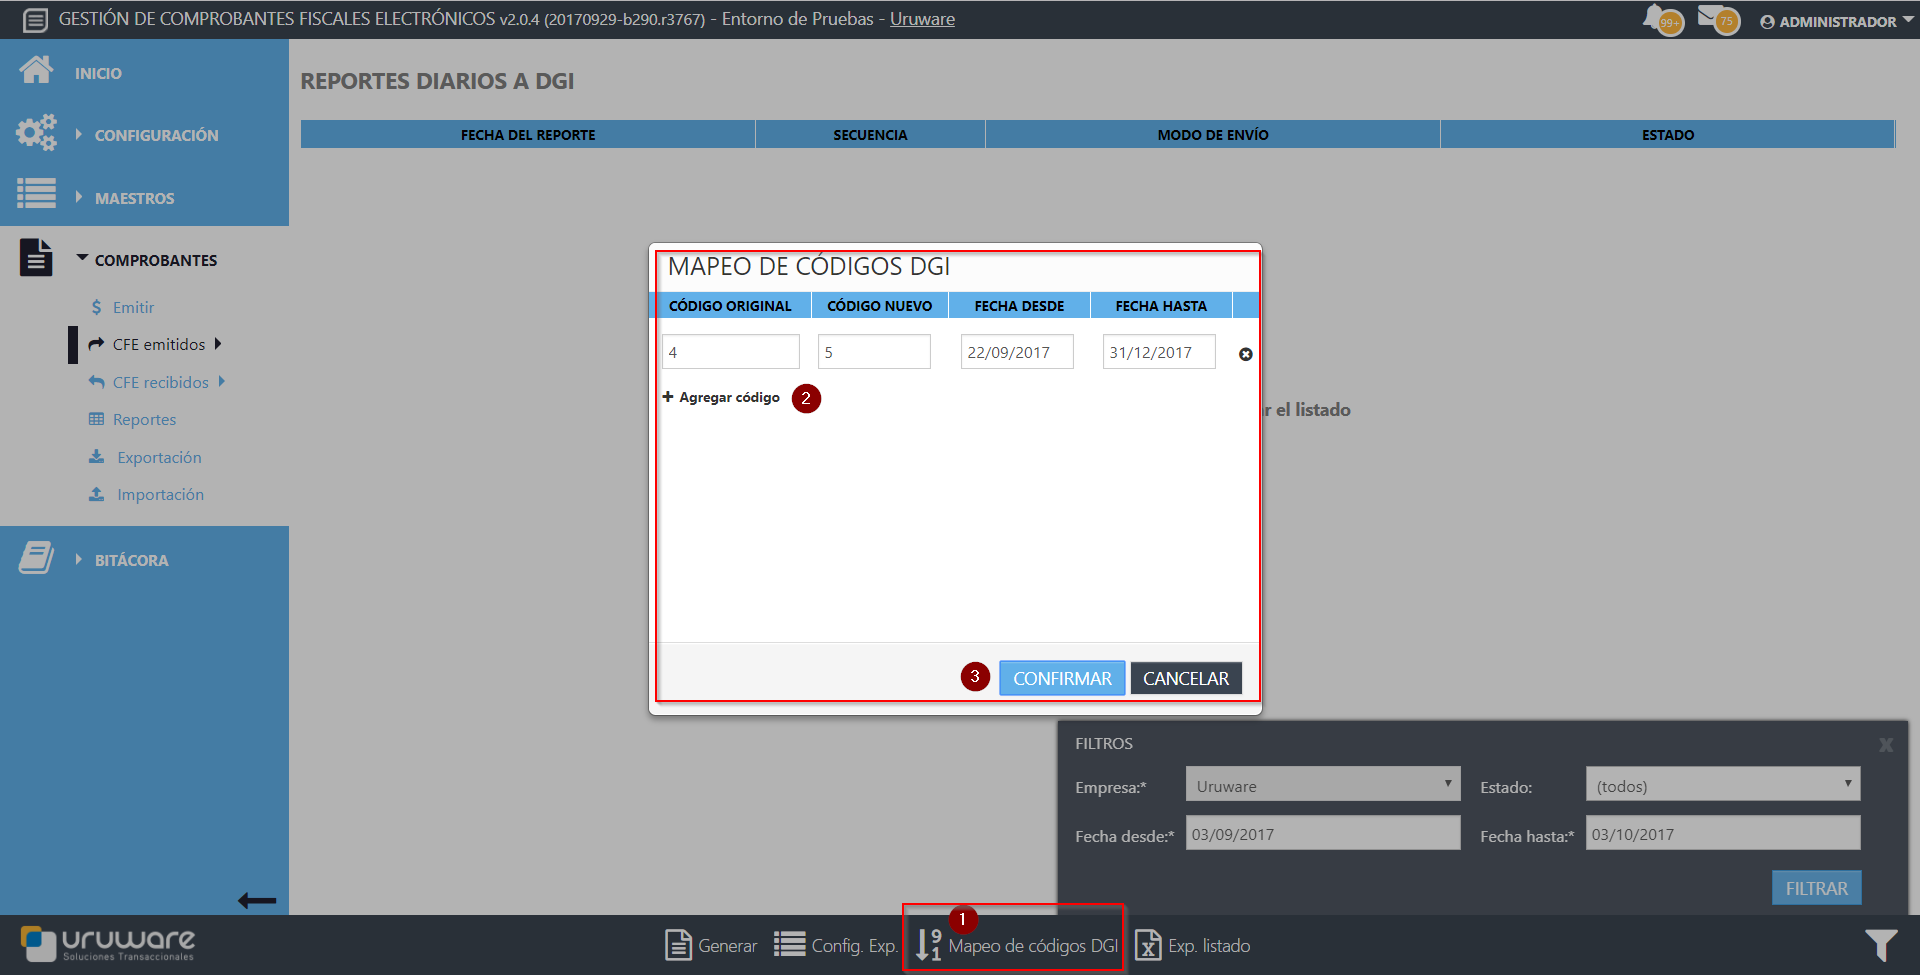Open Reportes in the sidebar
Viewport: 1920px width, 975px height.
[144, 420]
